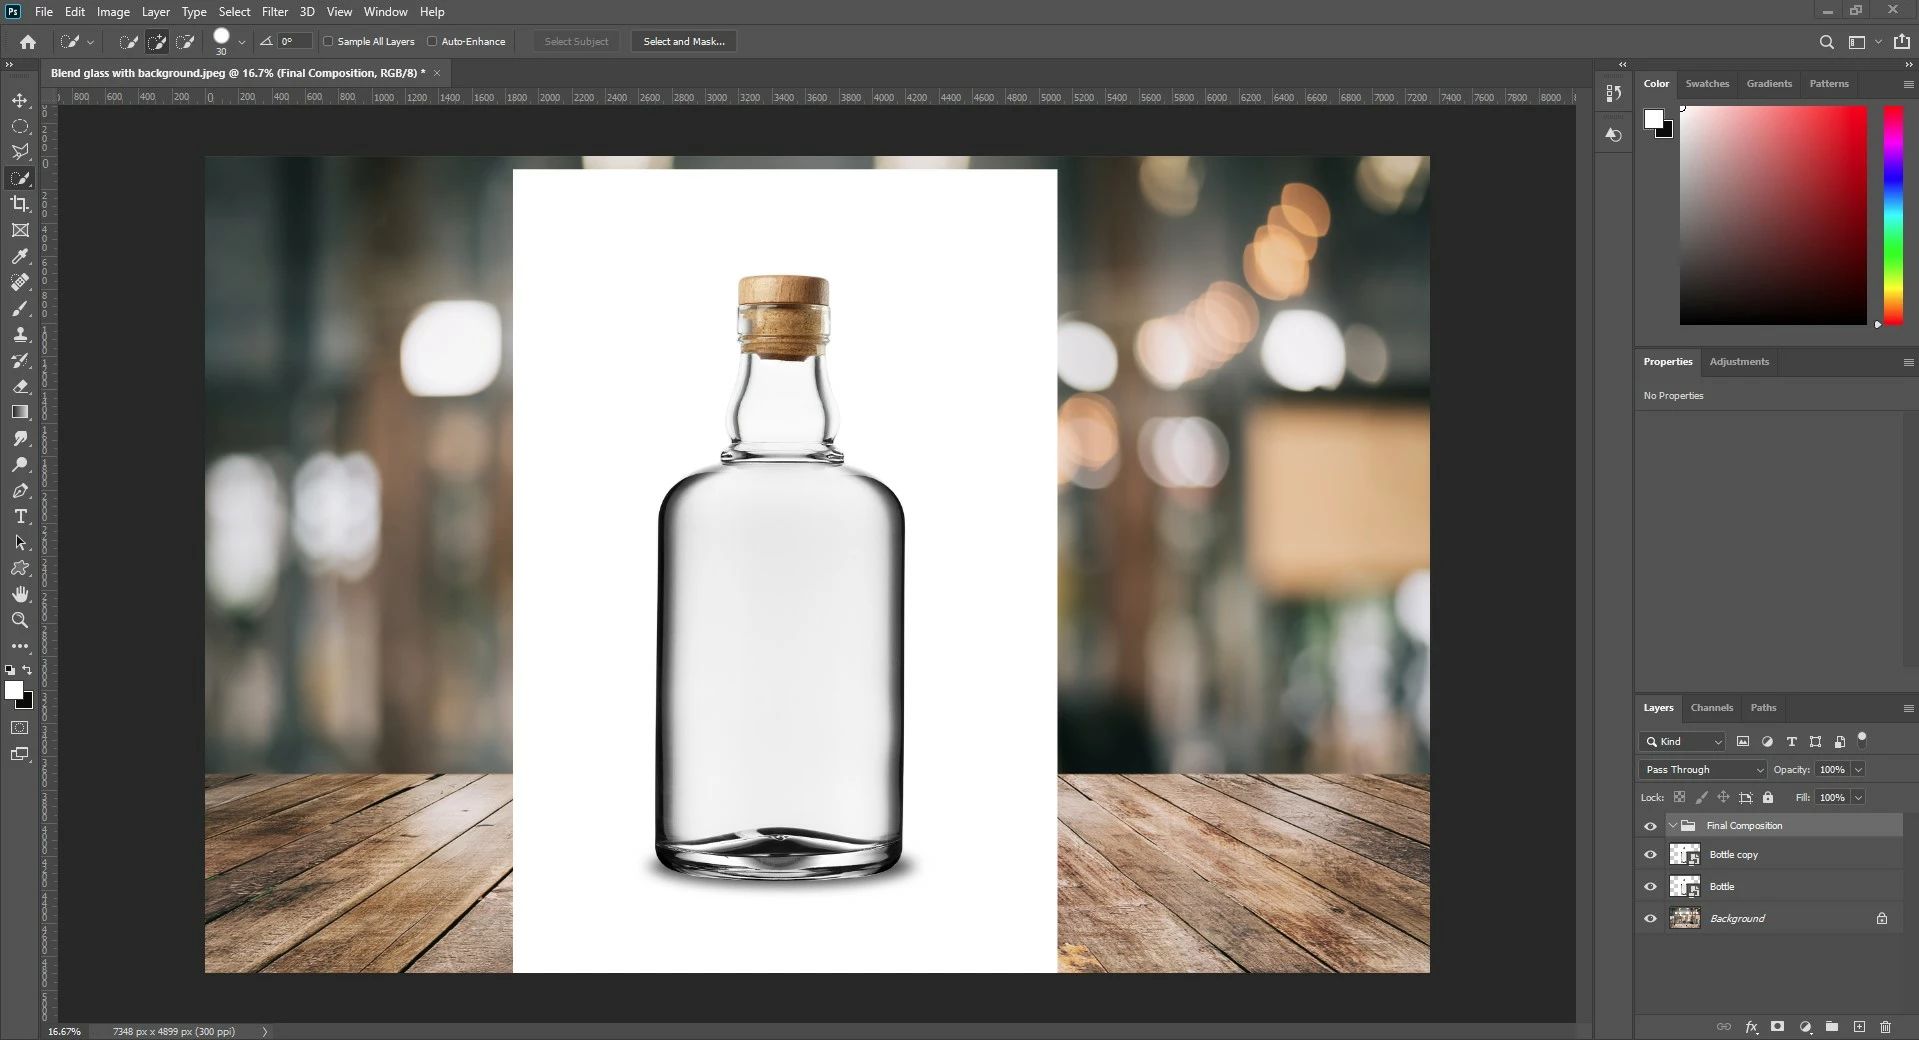Screen dimensions: 1919x1040
Task: Click the Select Subject button
Action: [x=576, y=42]
